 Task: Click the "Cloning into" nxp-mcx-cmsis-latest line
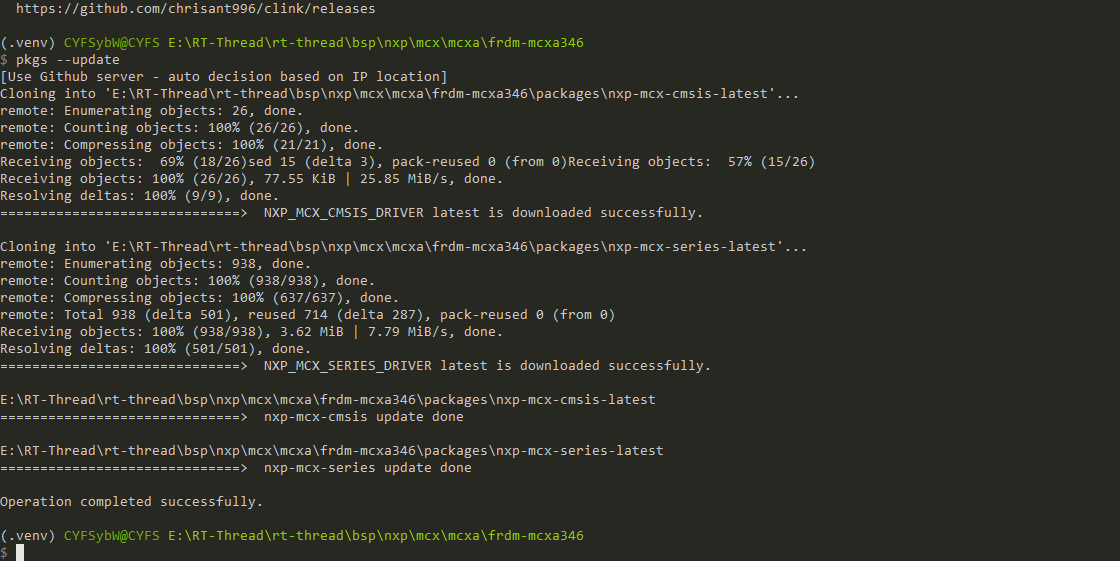(400, 93)
